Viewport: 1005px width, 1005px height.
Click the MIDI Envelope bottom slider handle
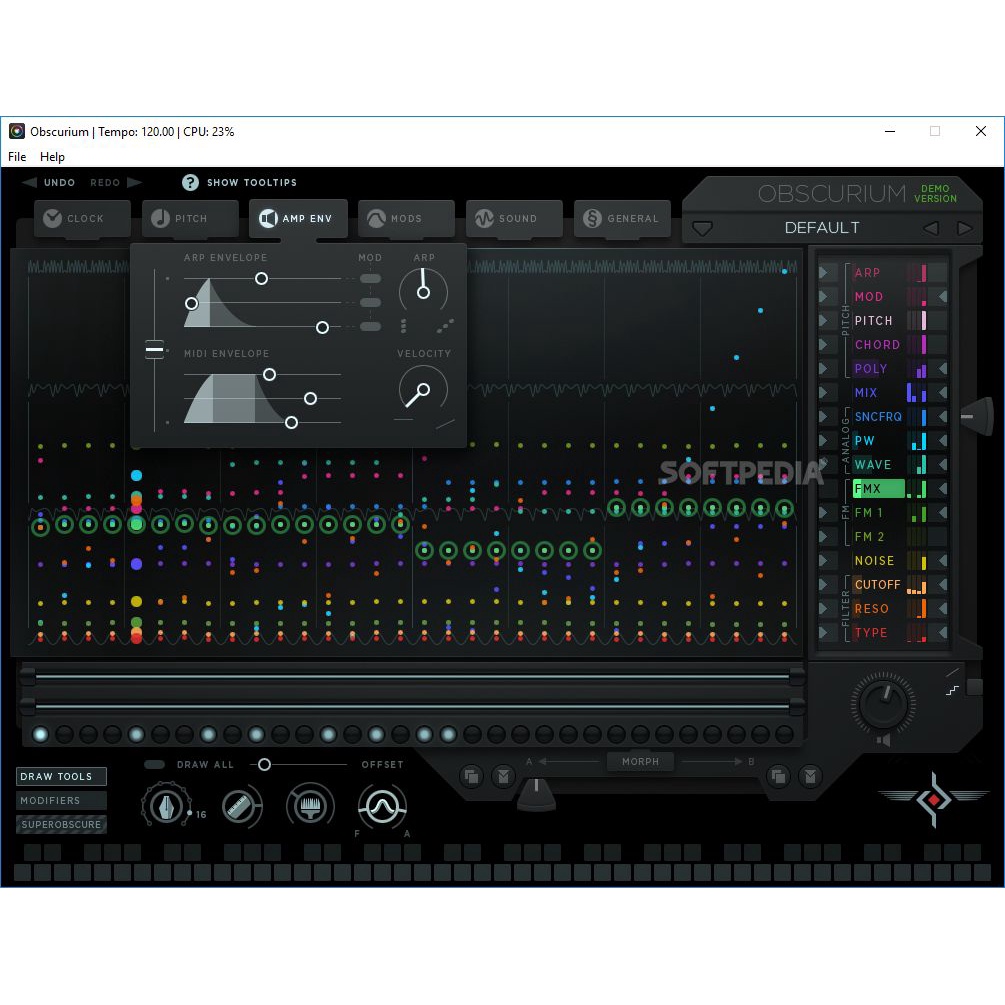coord(291,422)
